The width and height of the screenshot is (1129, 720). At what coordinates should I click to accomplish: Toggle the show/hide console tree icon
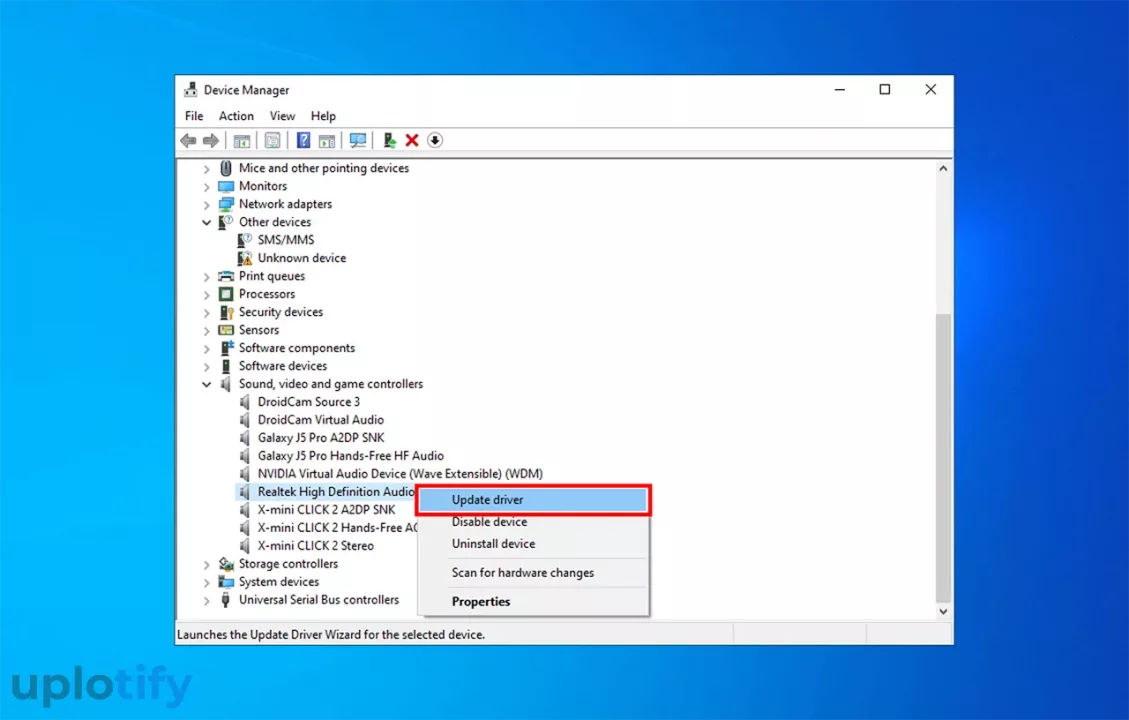(x=242, y=140)
